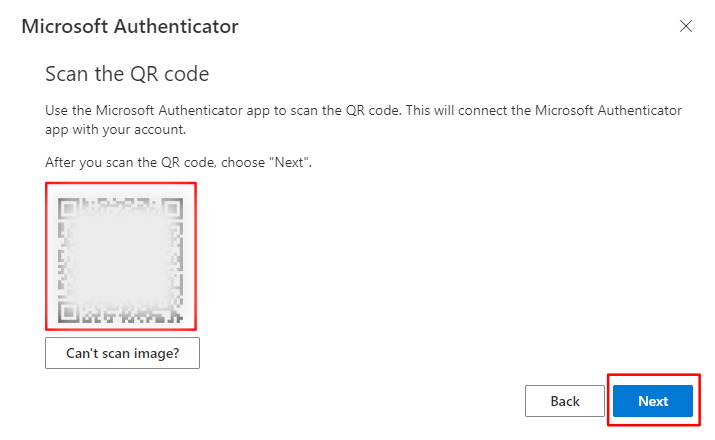Close the Microsoft Authenticator dialog

click(685, 27)
